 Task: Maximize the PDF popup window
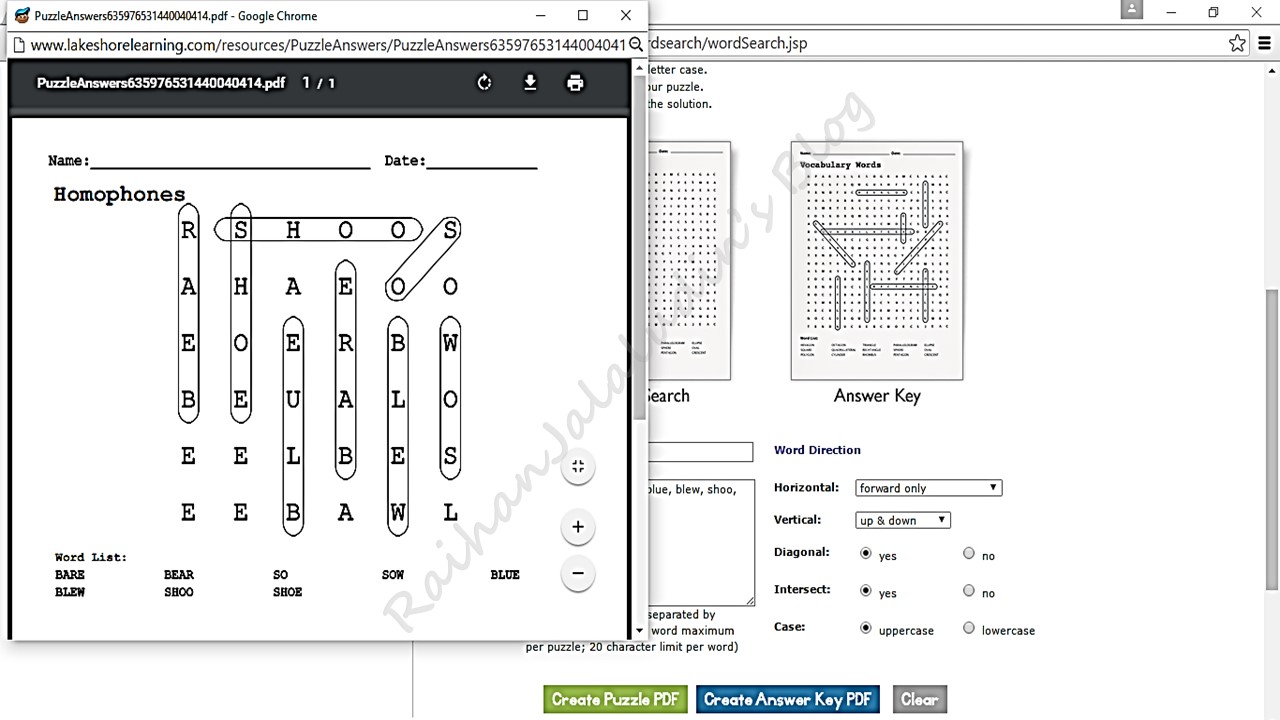(x=583, y=15)
